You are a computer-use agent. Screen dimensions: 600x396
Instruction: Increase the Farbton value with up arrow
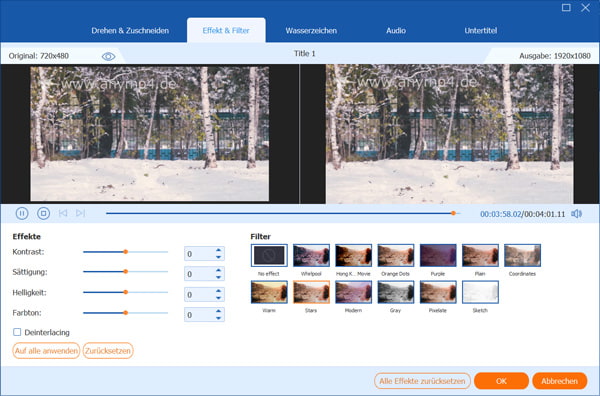tap(218, 311)
